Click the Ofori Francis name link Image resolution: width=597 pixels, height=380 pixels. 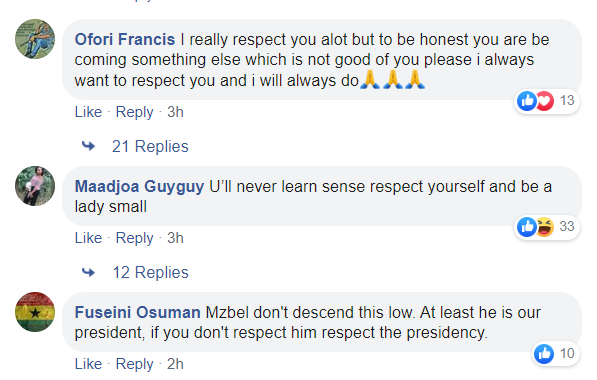point(125,40)
